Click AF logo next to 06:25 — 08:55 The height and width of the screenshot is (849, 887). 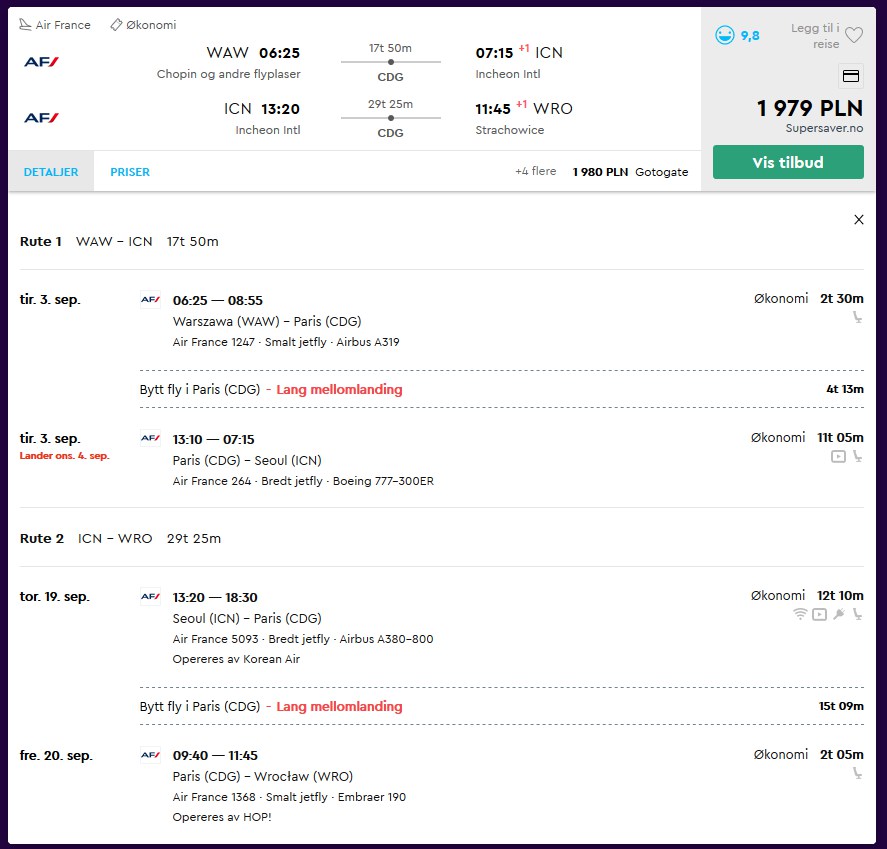pyautogui.click(x=150, y=300)
